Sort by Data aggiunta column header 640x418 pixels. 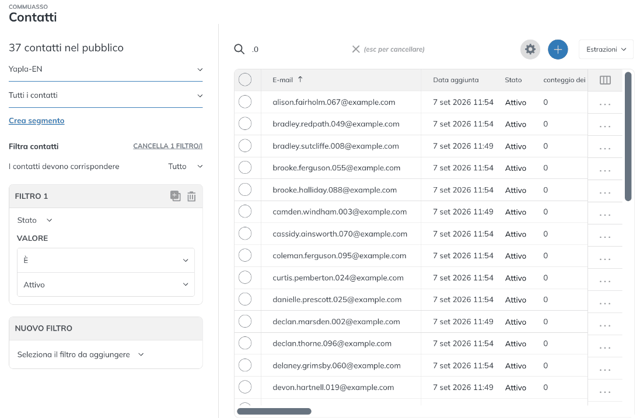click(456, 80)
